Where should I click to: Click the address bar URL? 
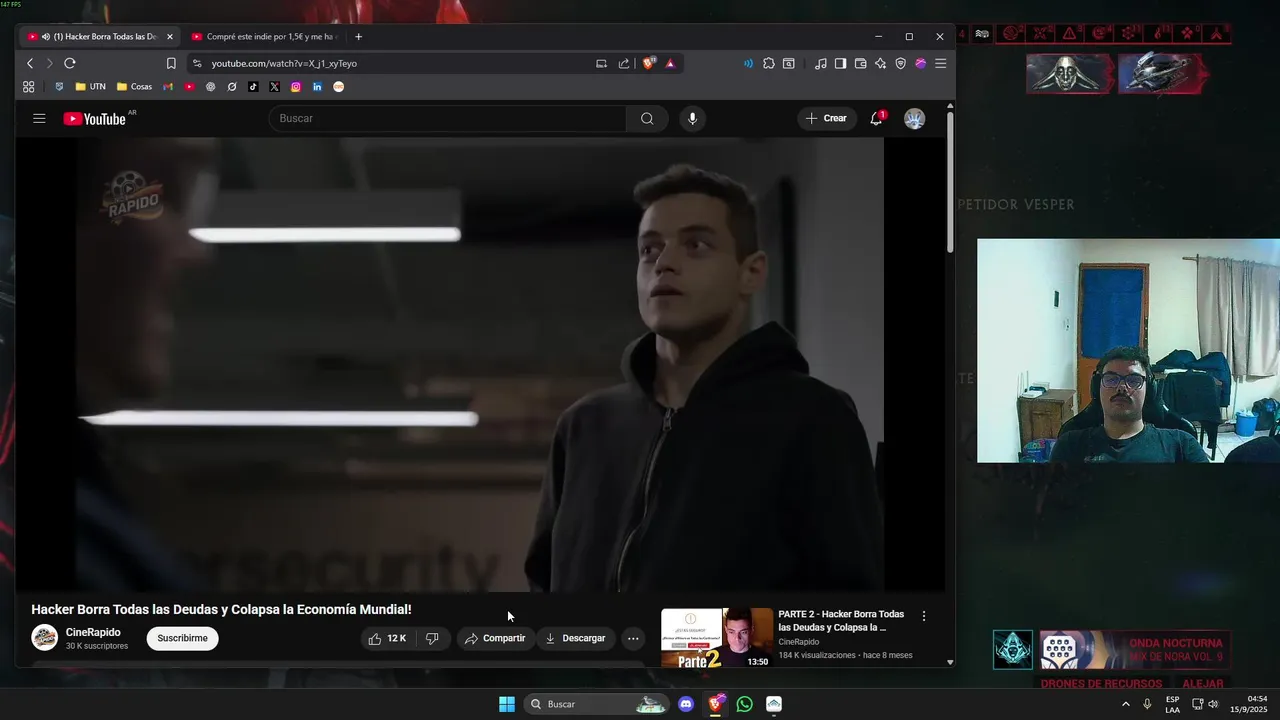point(284,63)
